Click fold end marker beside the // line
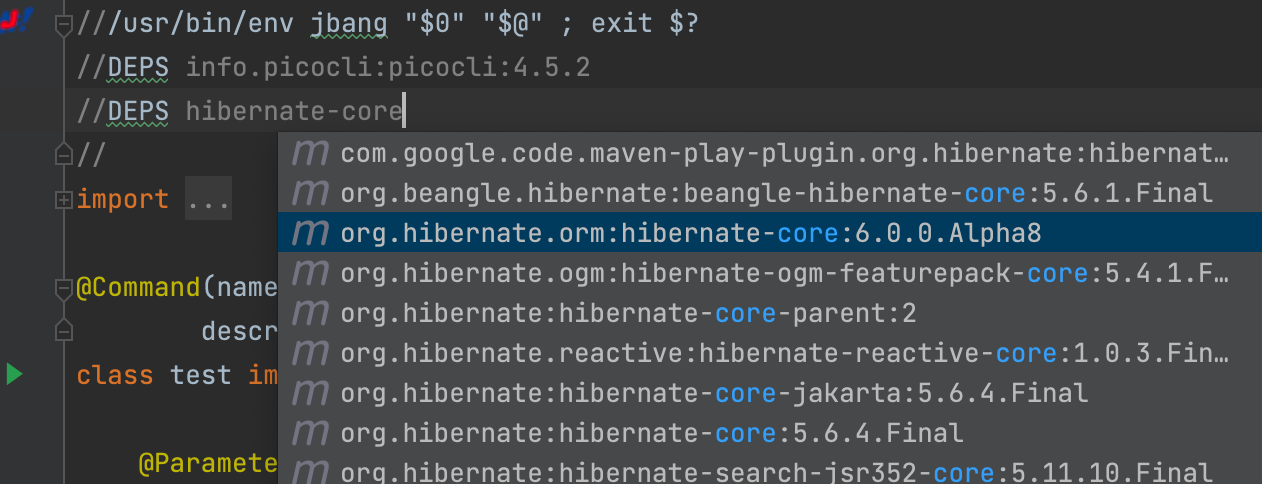1262x484 pixels. (63, 154)
